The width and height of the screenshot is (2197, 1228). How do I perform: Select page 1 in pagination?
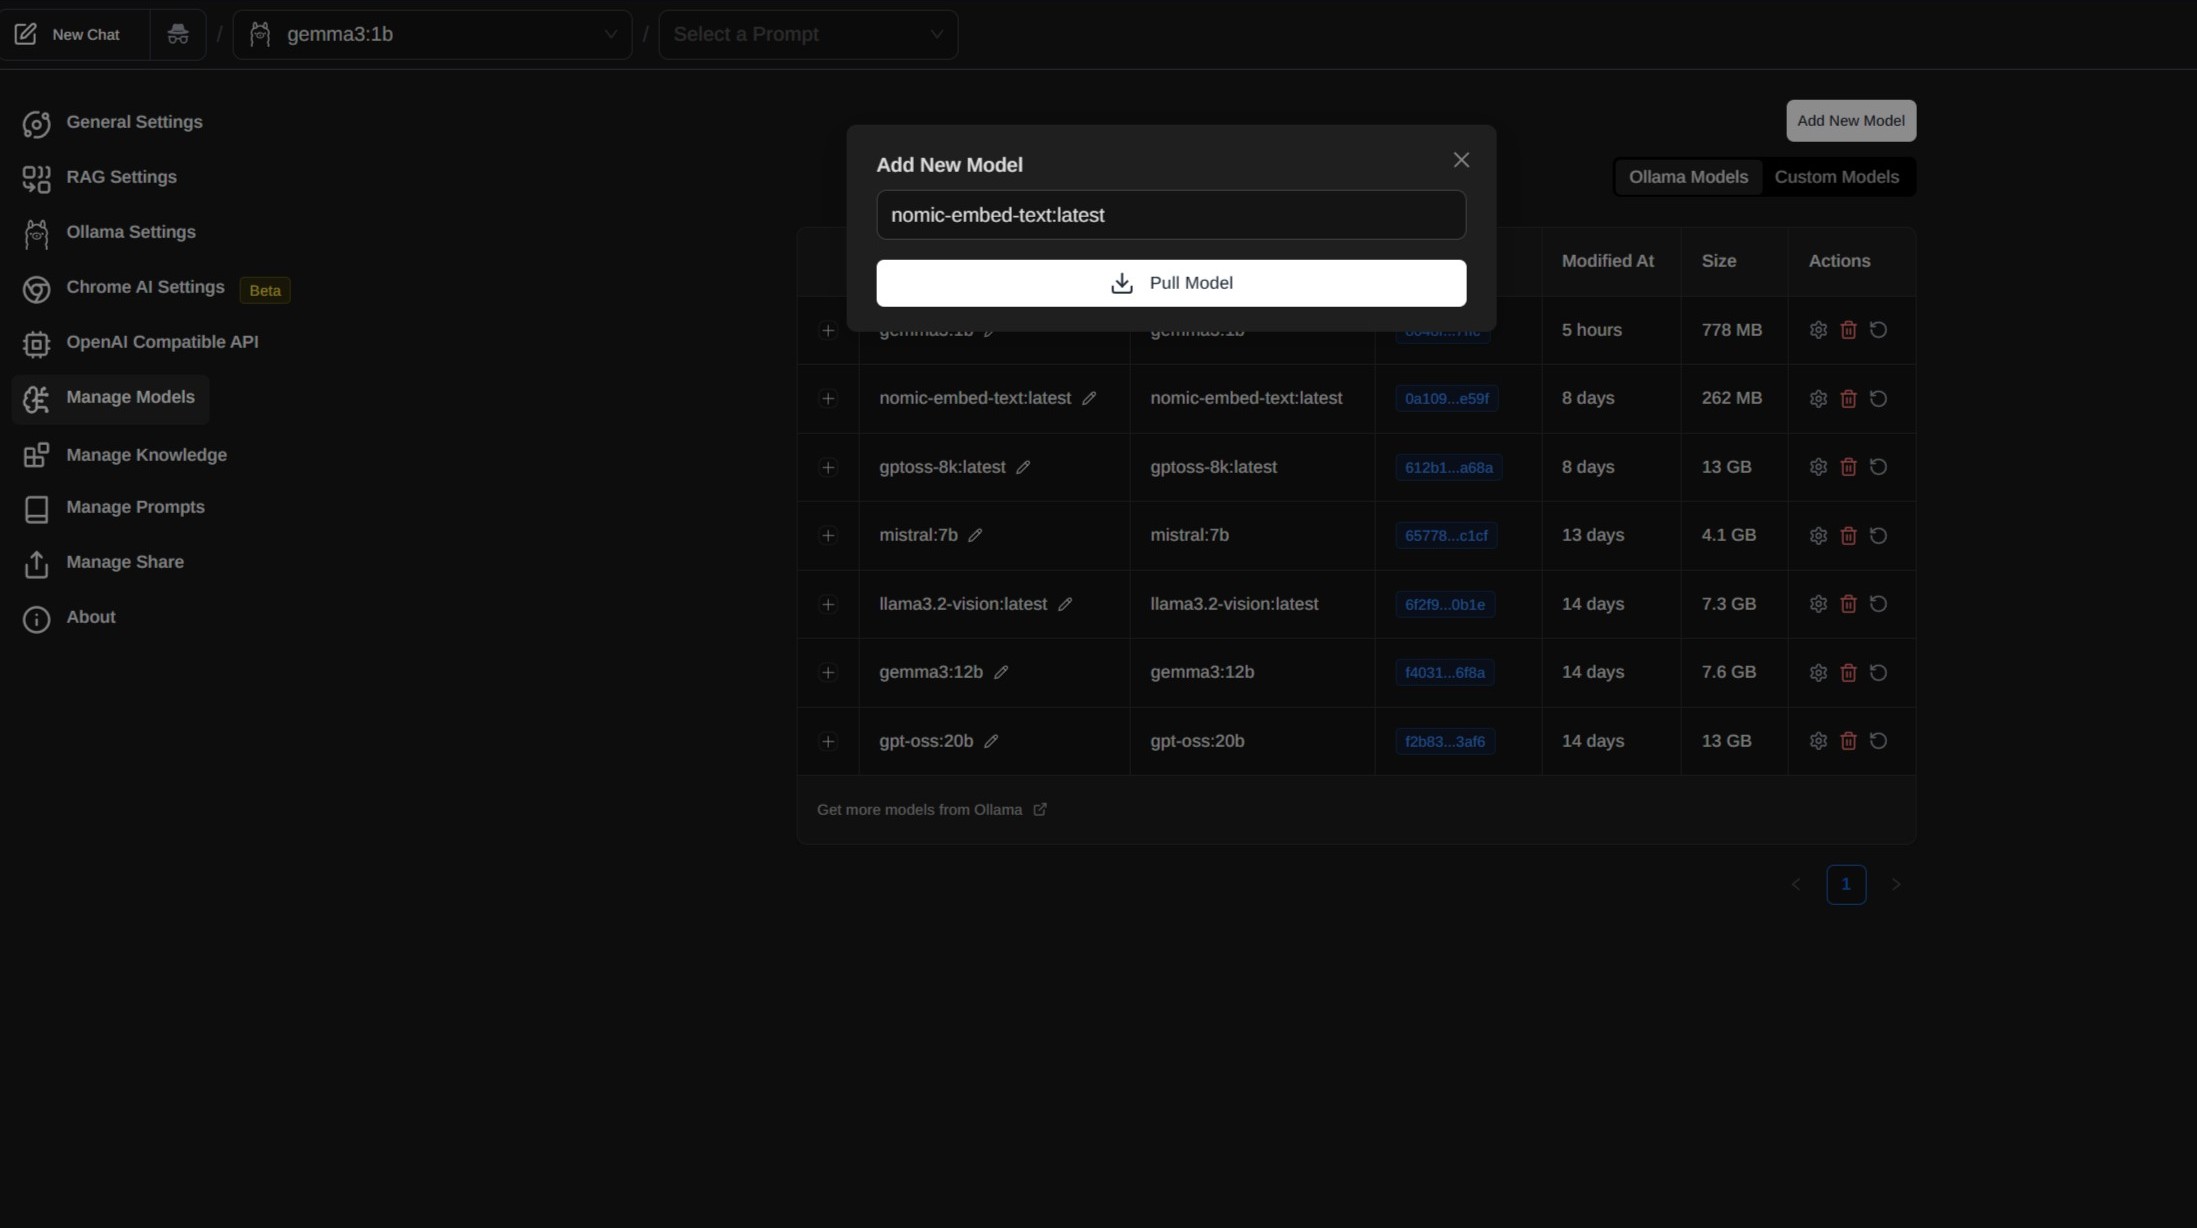1846,885
